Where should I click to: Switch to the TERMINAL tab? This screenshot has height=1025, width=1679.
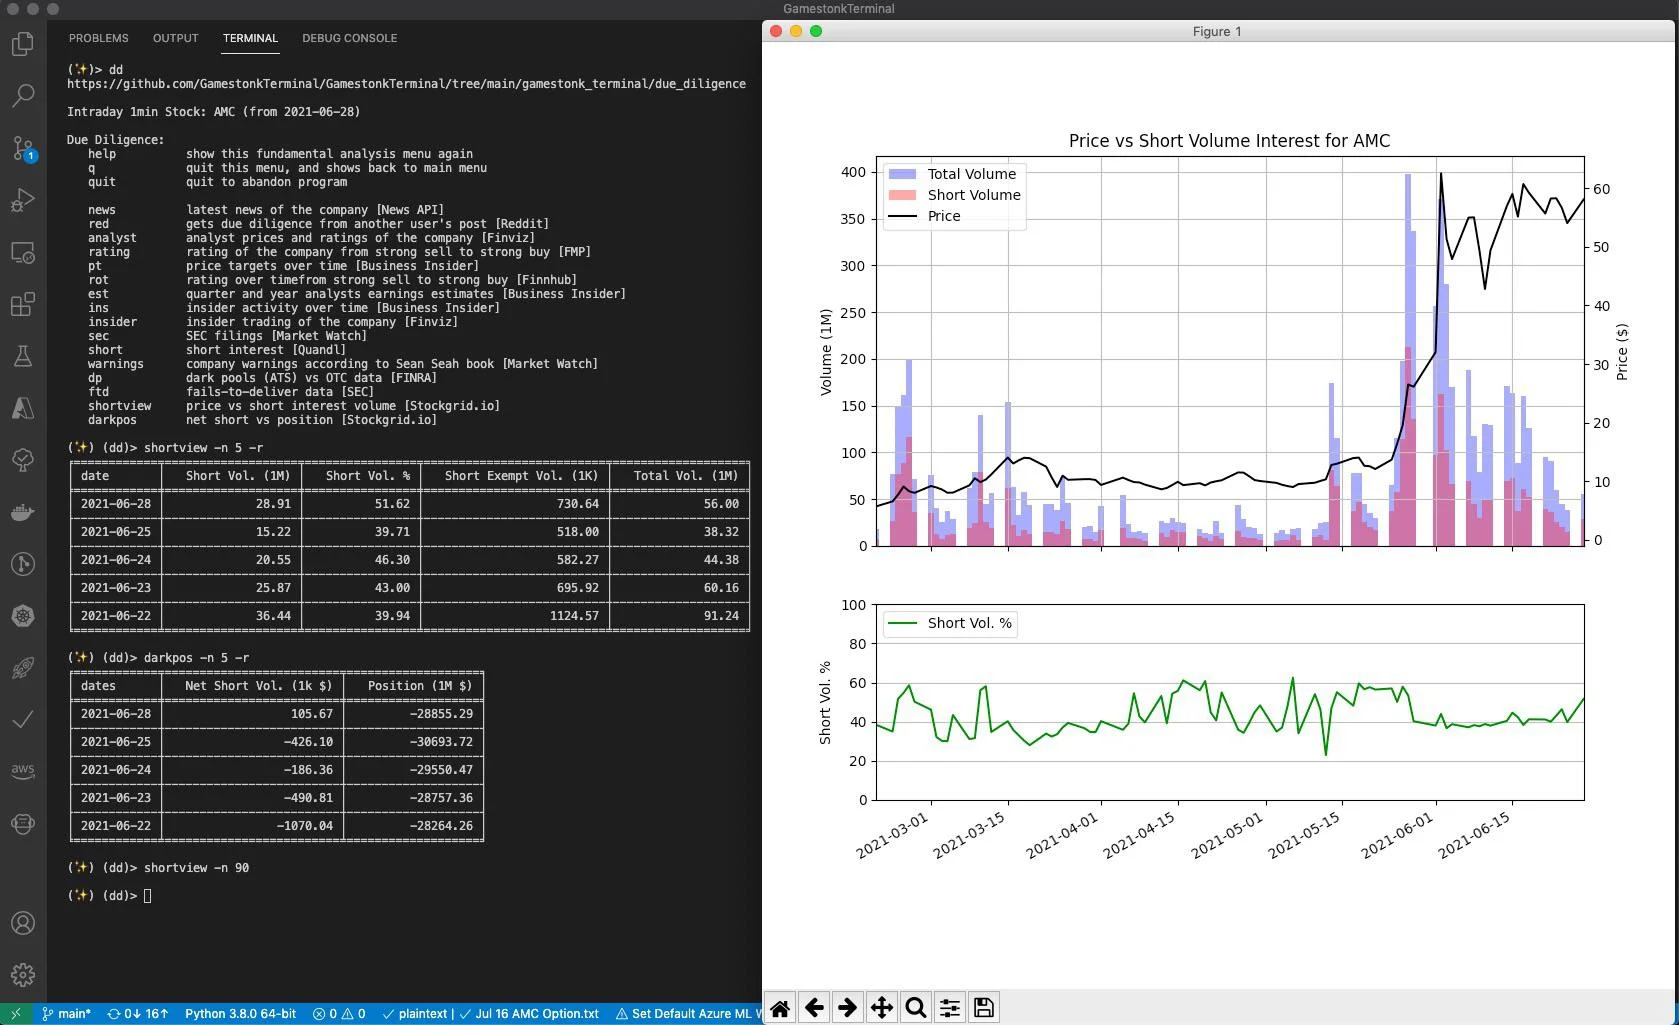pos(250,38)
